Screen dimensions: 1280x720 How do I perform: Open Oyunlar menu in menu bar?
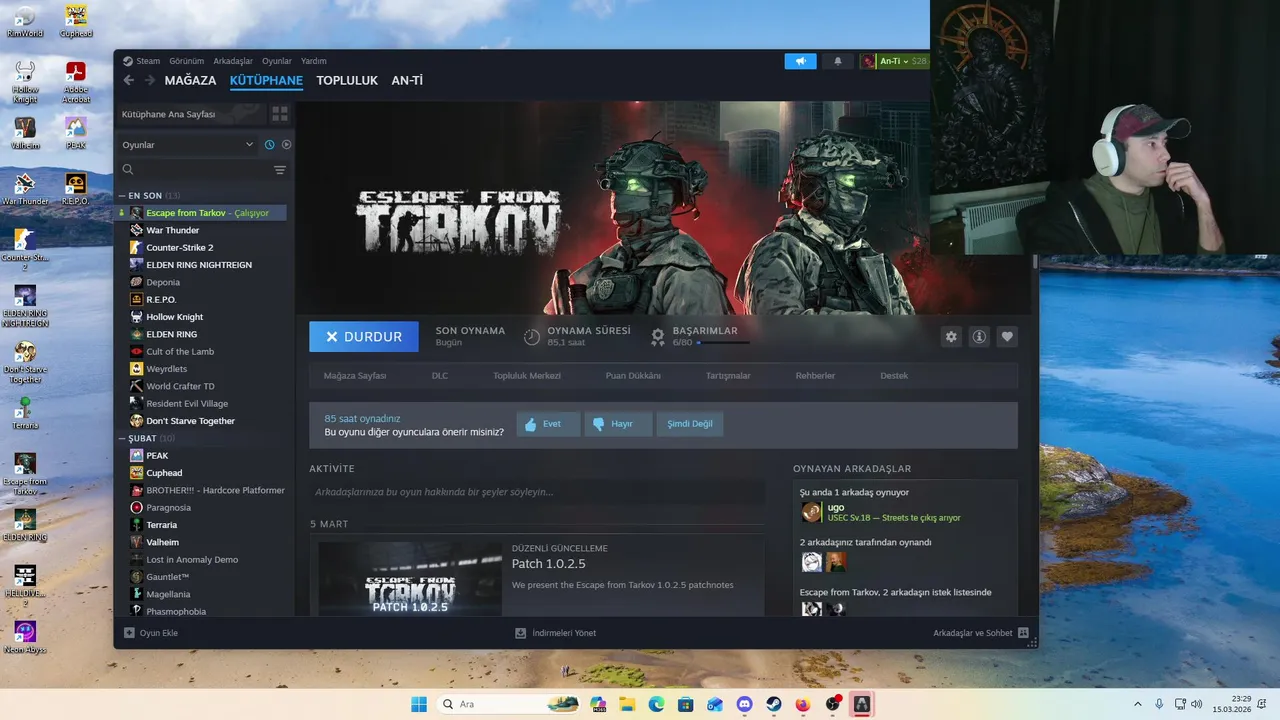(x=277, y=61)
